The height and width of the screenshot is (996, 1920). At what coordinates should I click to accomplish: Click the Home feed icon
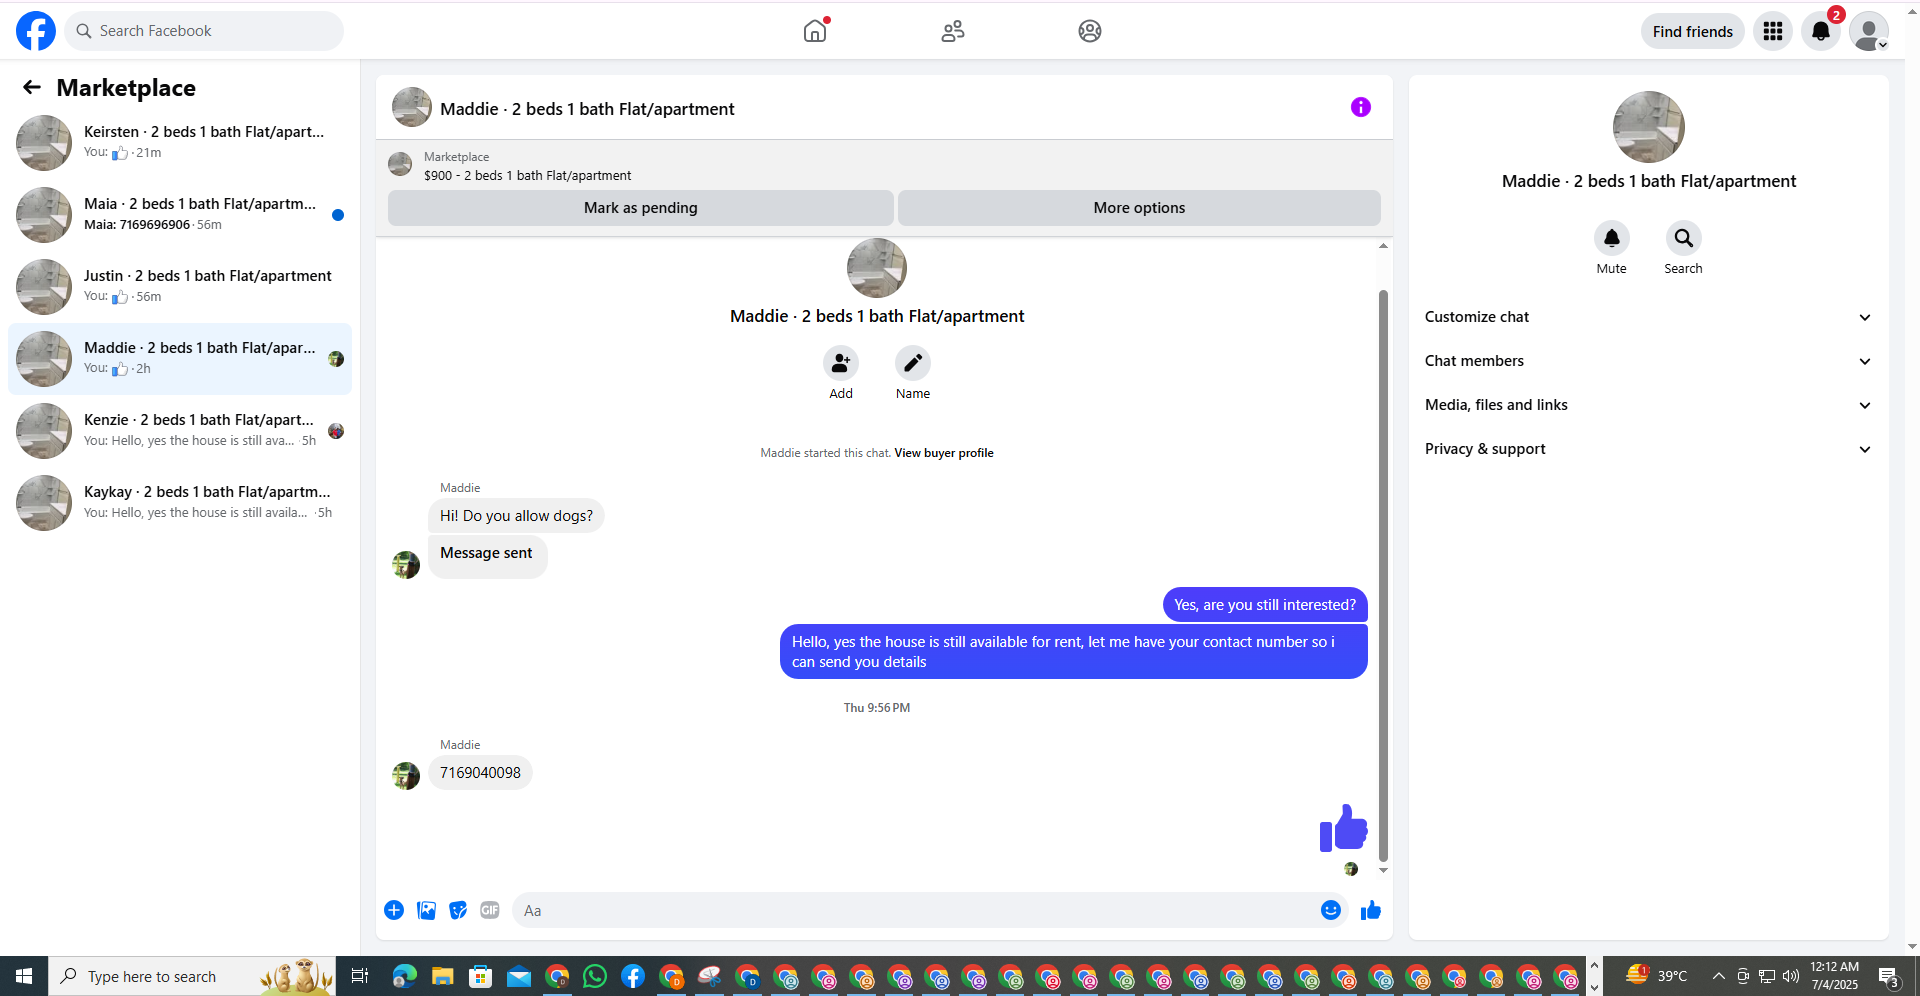[815, 31]
